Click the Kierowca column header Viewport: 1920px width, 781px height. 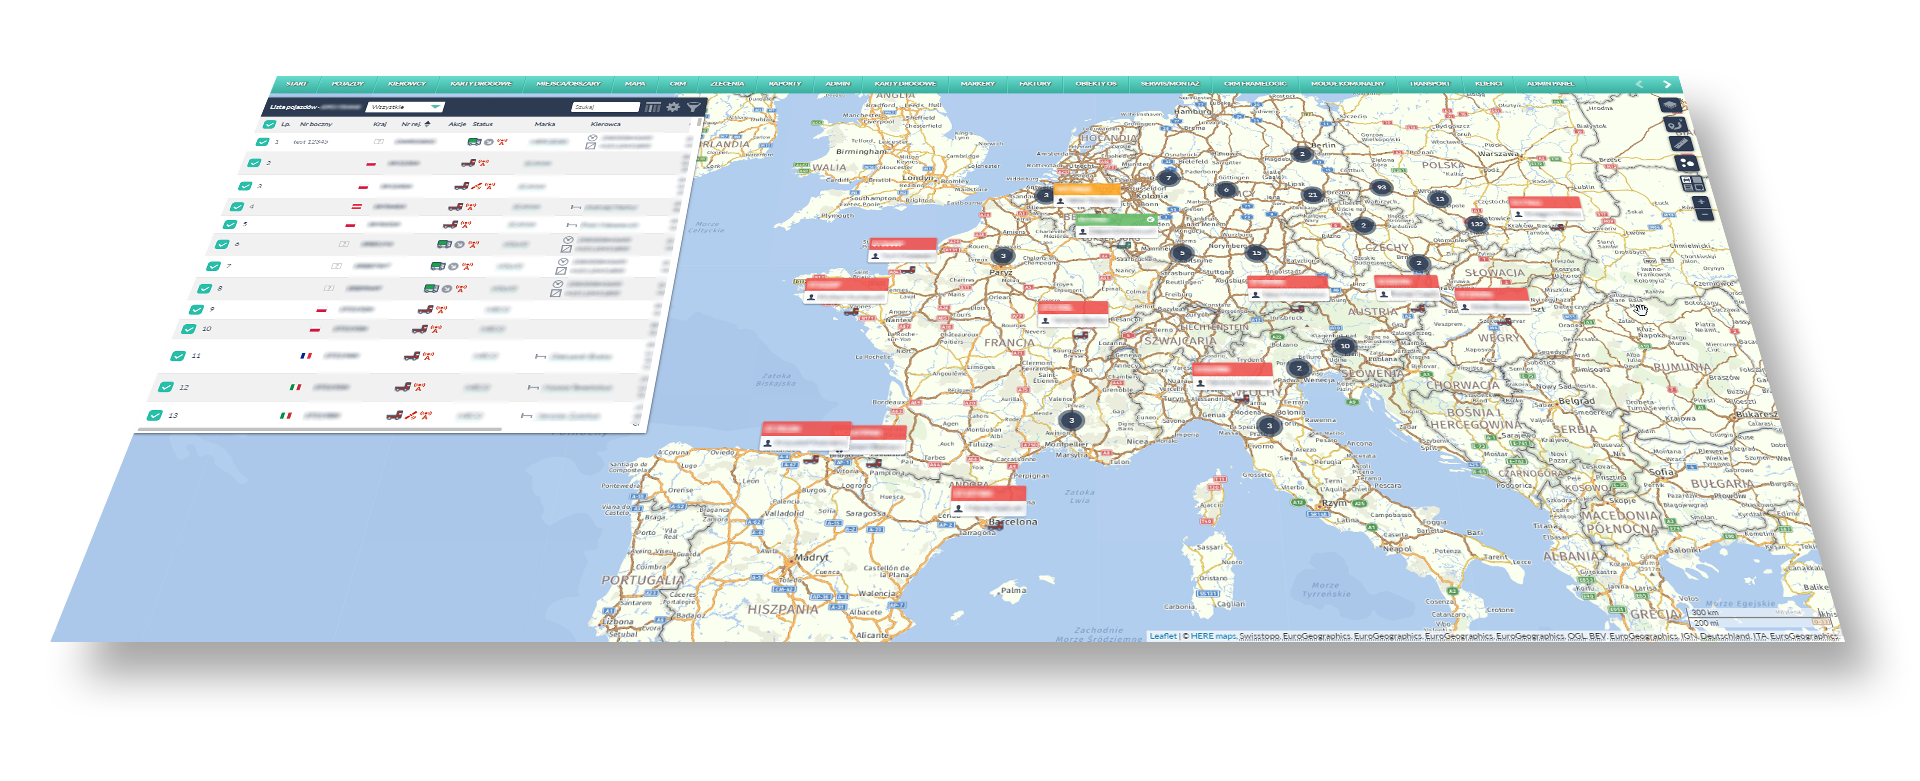pyautogui.click(x=606, y=124)
